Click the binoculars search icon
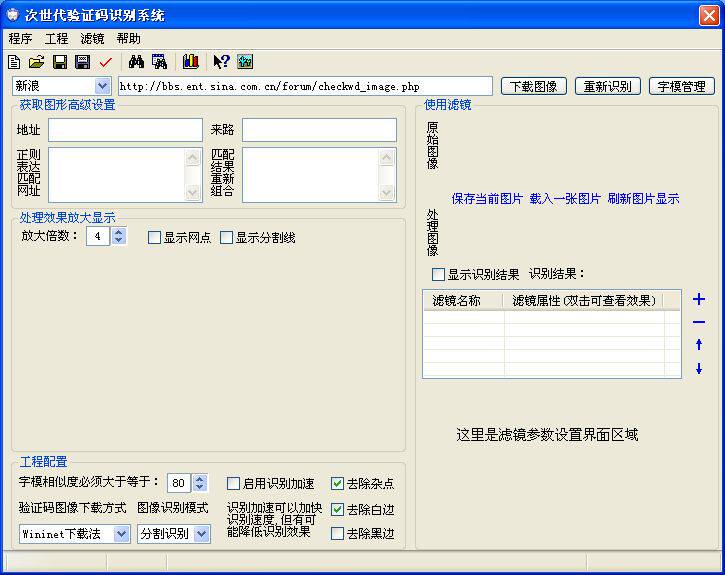The image size is (725, 575). tap(136, 61)
